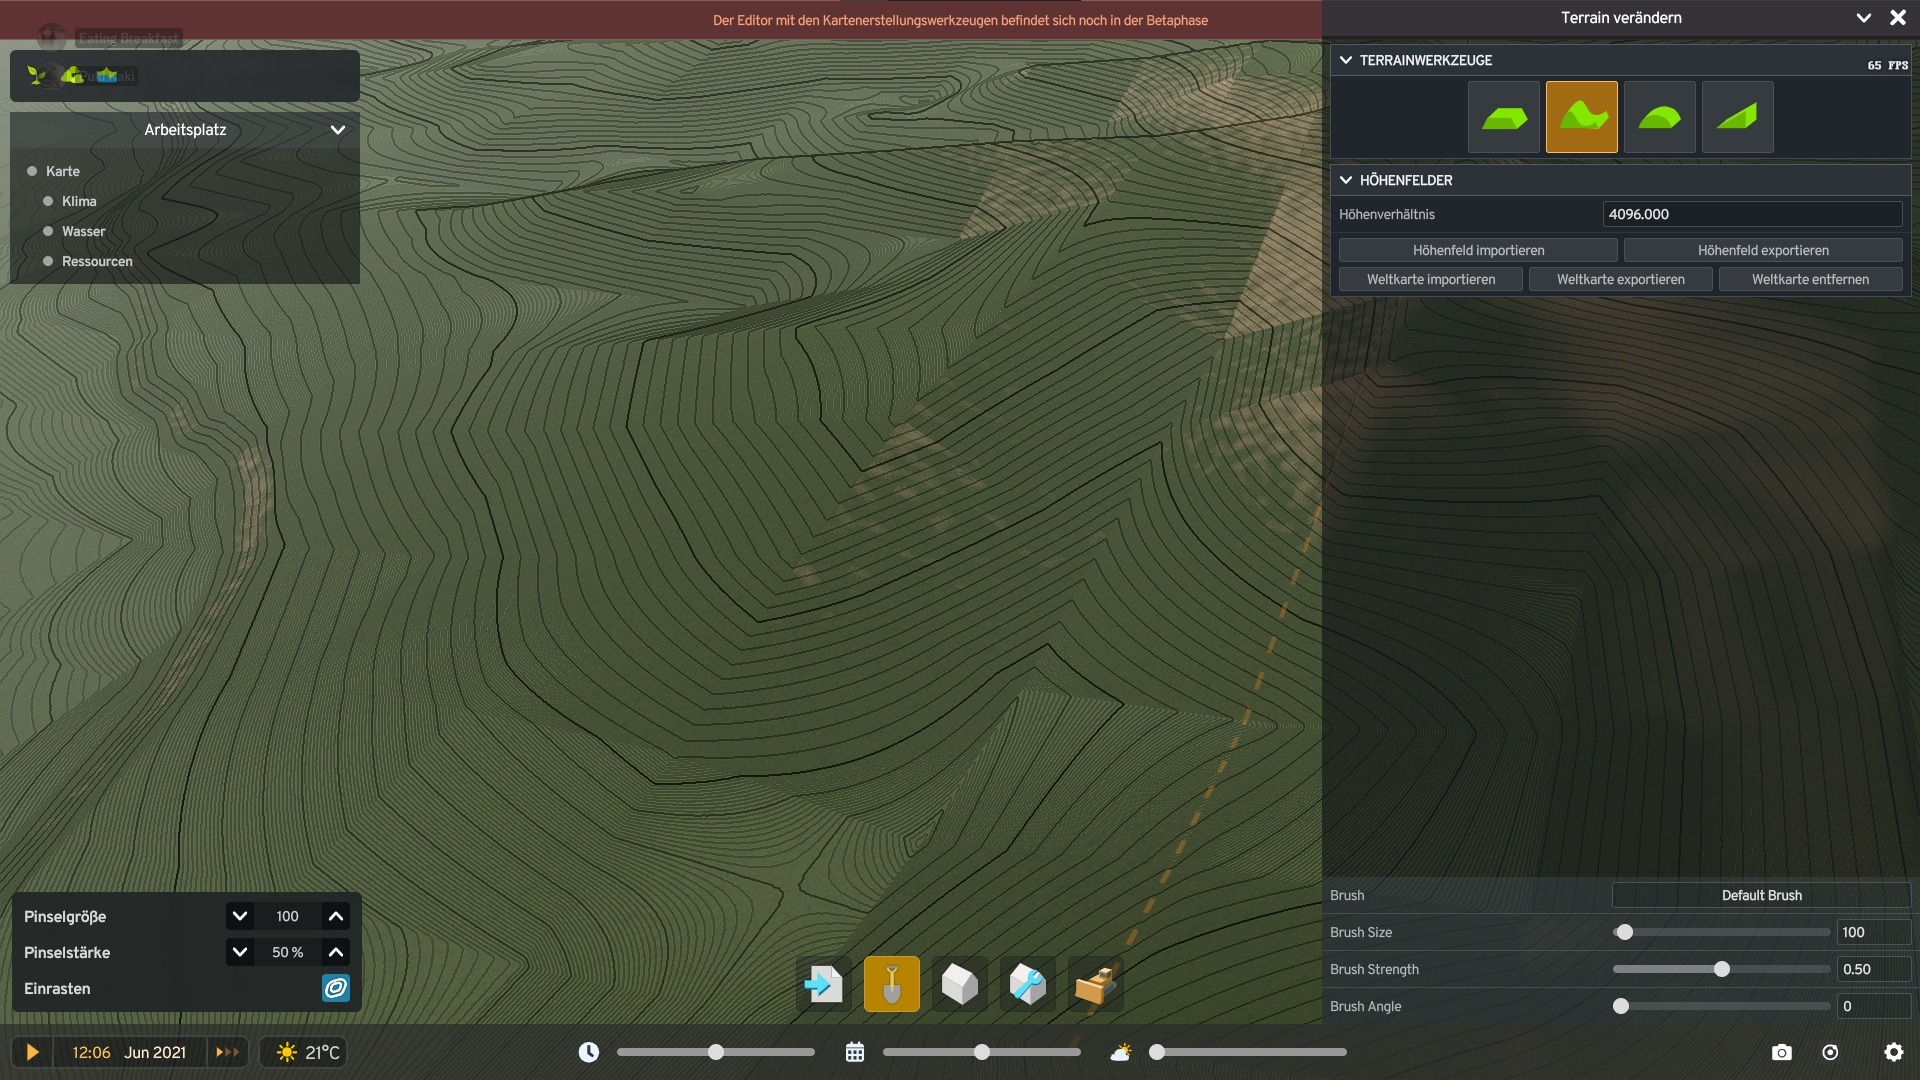Start simulation with the play button
1920x1080 pixels.
coord(32,1052)
